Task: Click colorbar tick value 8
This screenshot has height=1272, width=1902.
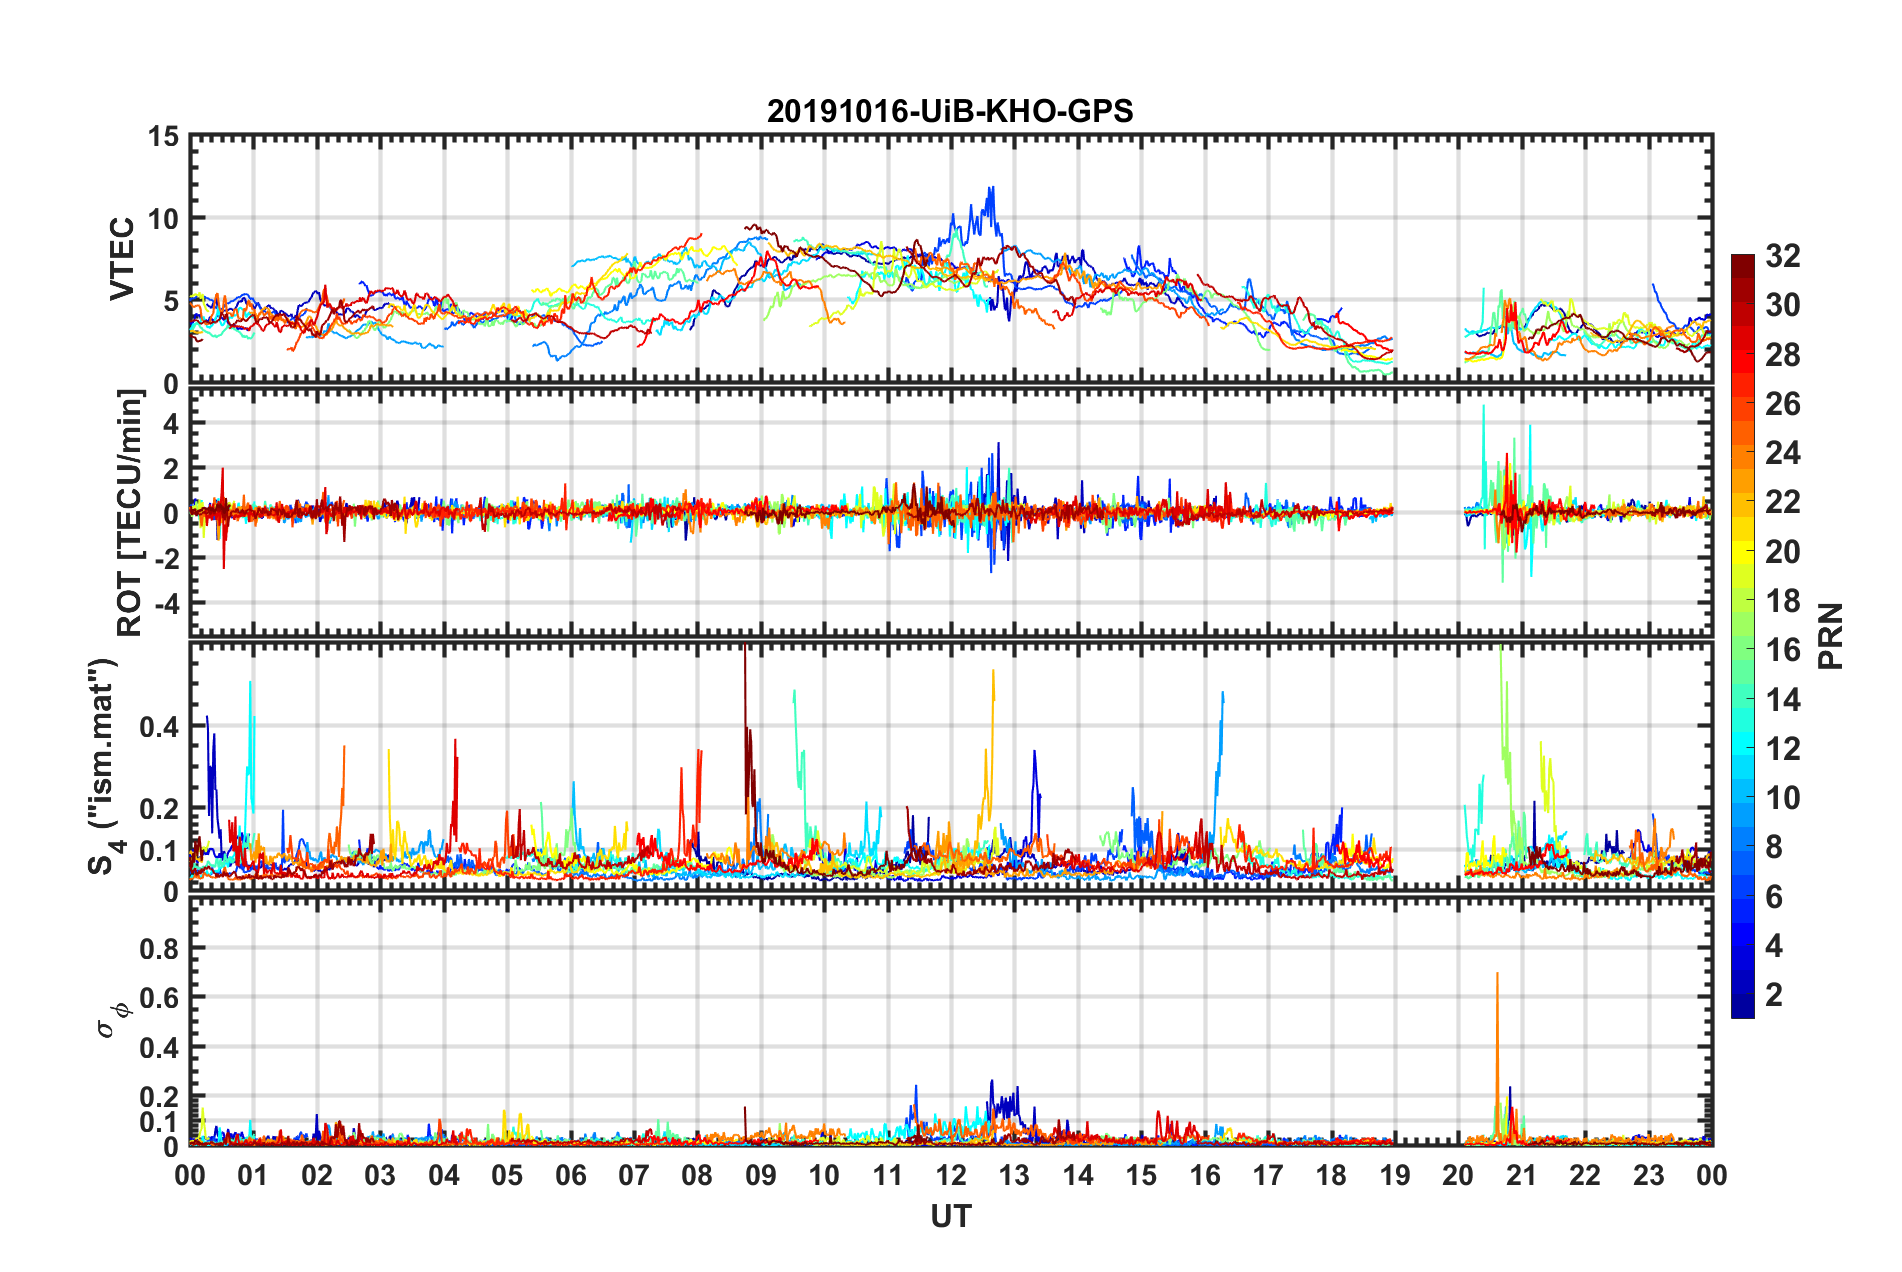Action: coord(1774,847)
